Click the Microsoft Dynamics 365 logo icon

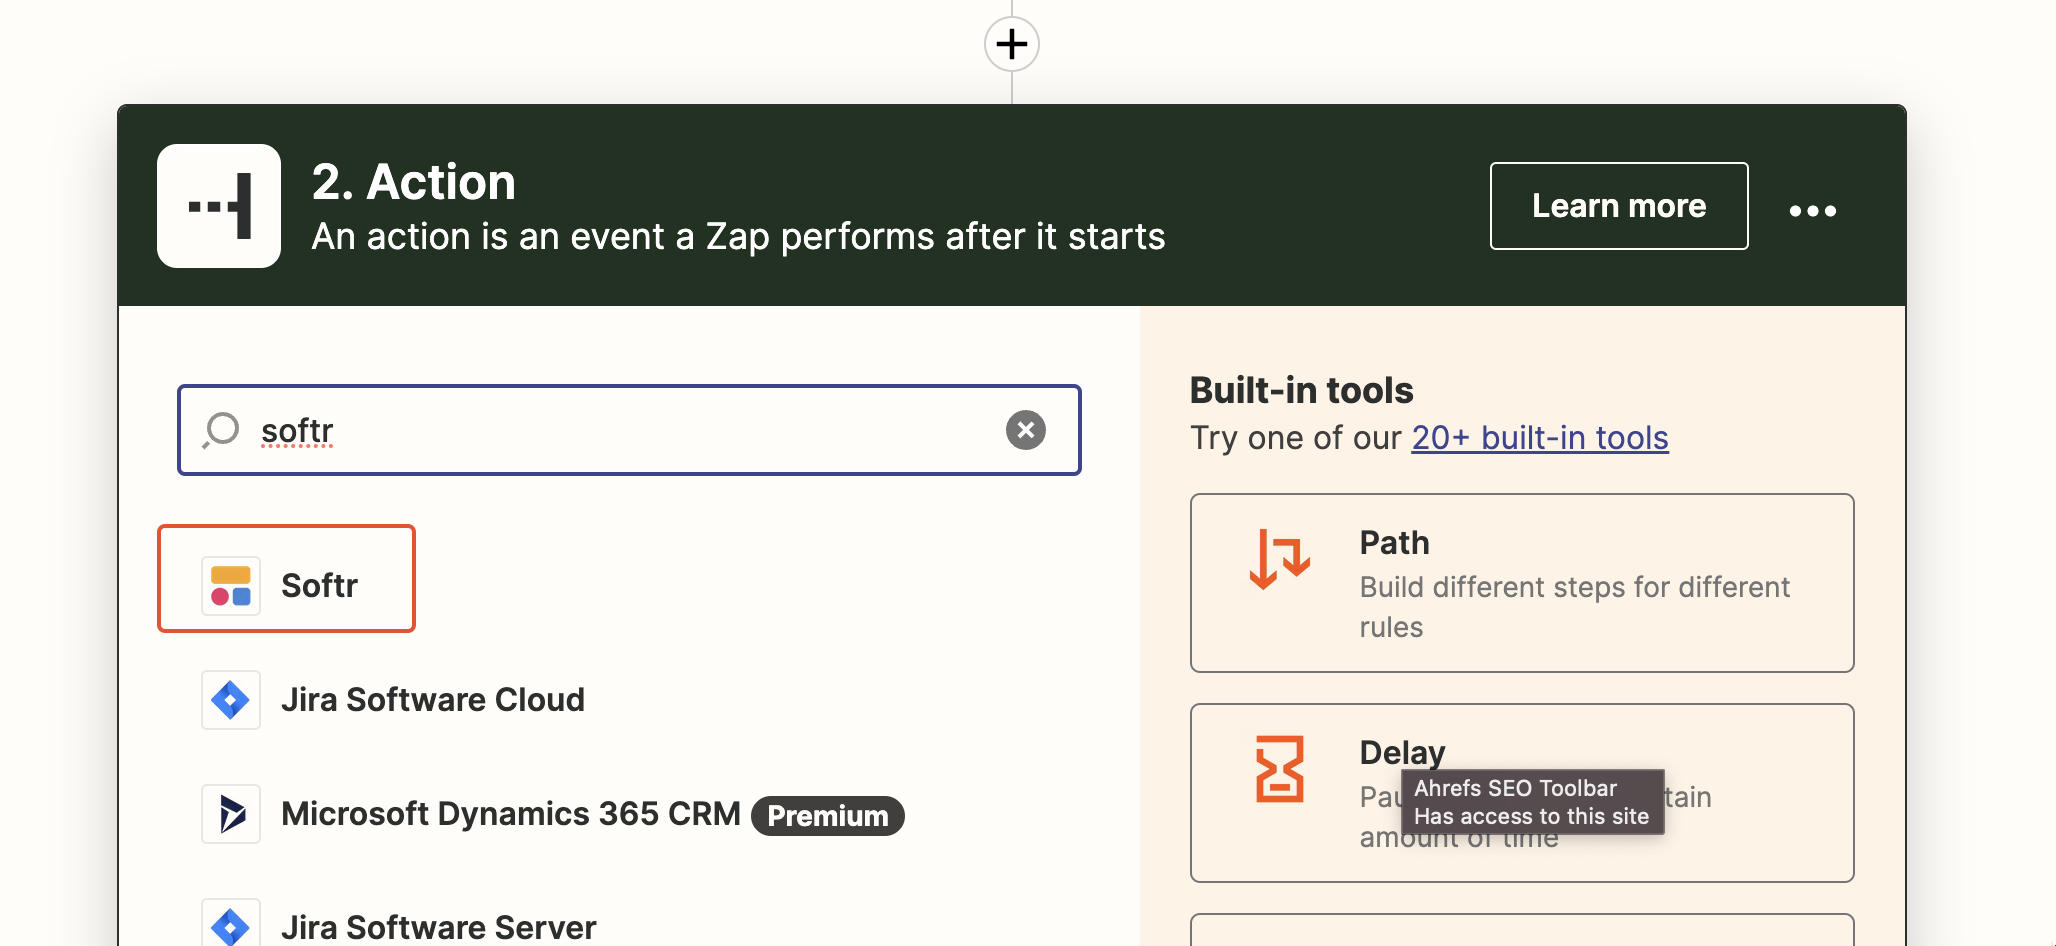231,814
